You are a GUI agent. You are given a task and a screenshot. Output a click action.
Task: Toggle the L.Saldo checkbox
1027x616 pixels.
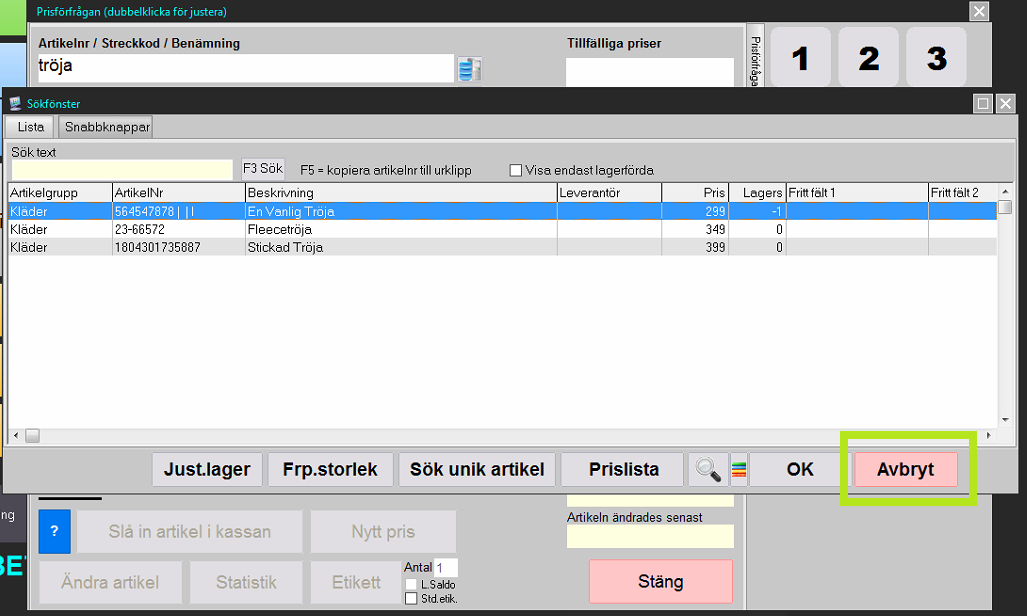coord(411,584)
